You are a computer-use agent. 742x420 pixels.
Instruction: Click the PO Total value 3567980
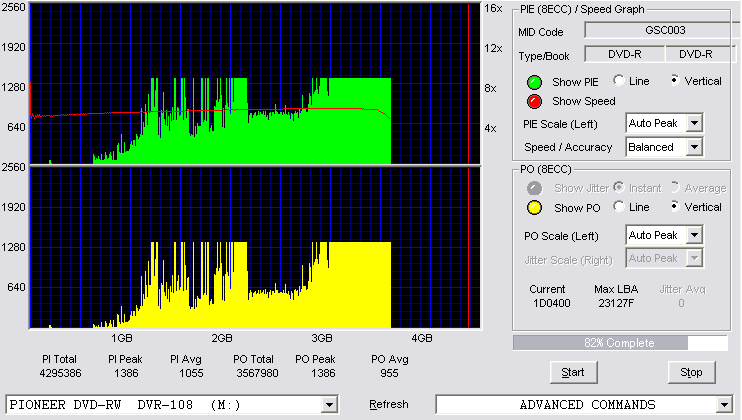(257, 373)
